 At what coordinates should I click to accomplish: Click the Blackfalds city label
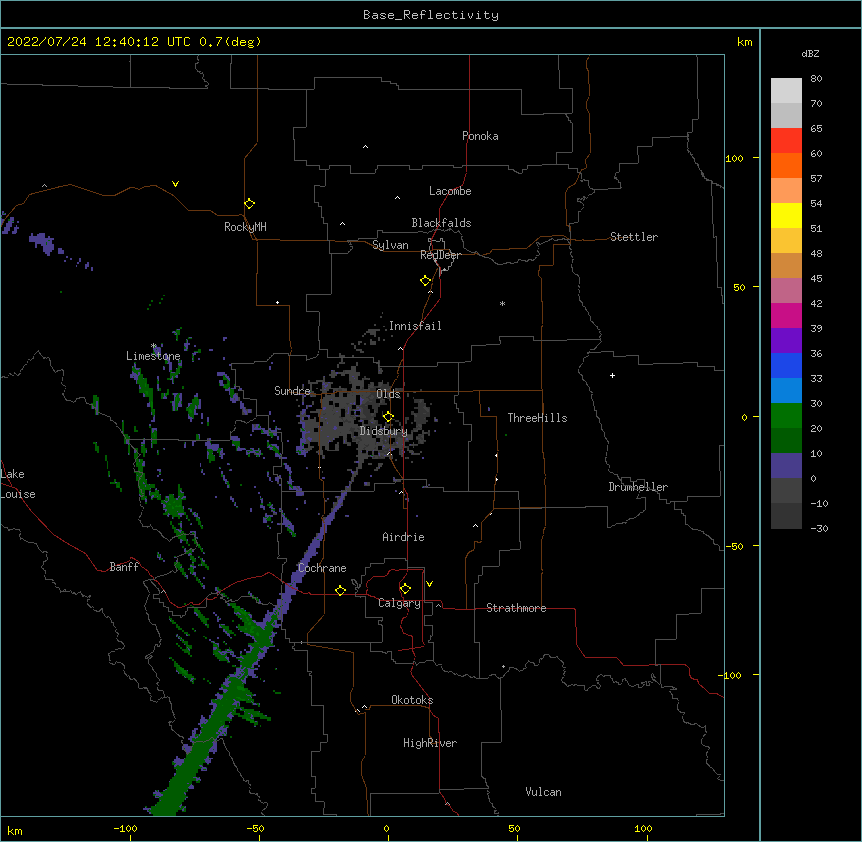click(441, 223)
